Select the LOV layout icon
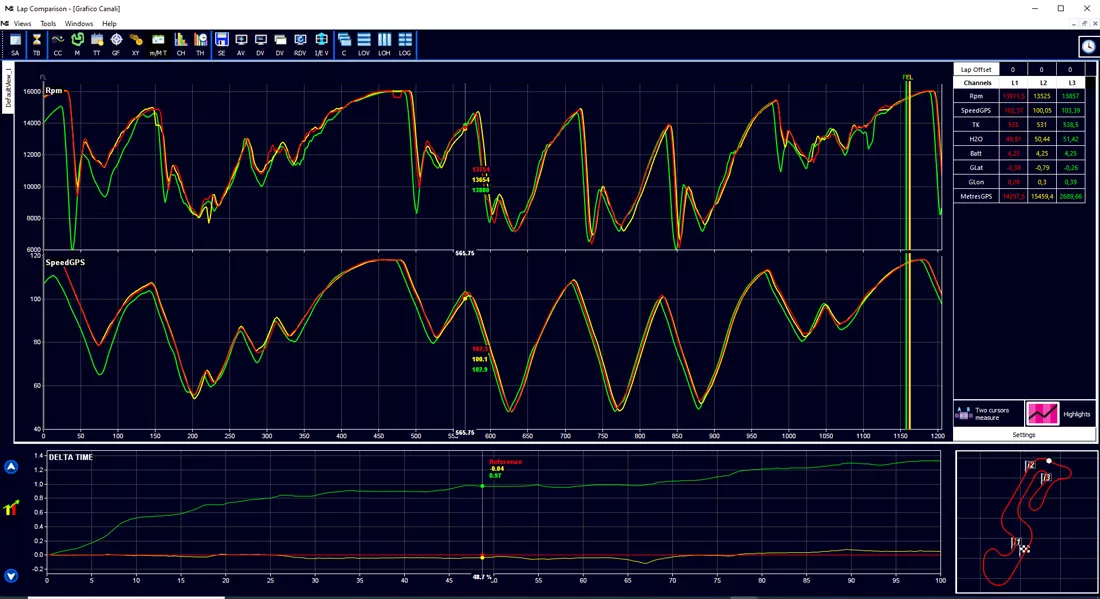The width and height of the screenshot is (1100, 599). [364, 44]
